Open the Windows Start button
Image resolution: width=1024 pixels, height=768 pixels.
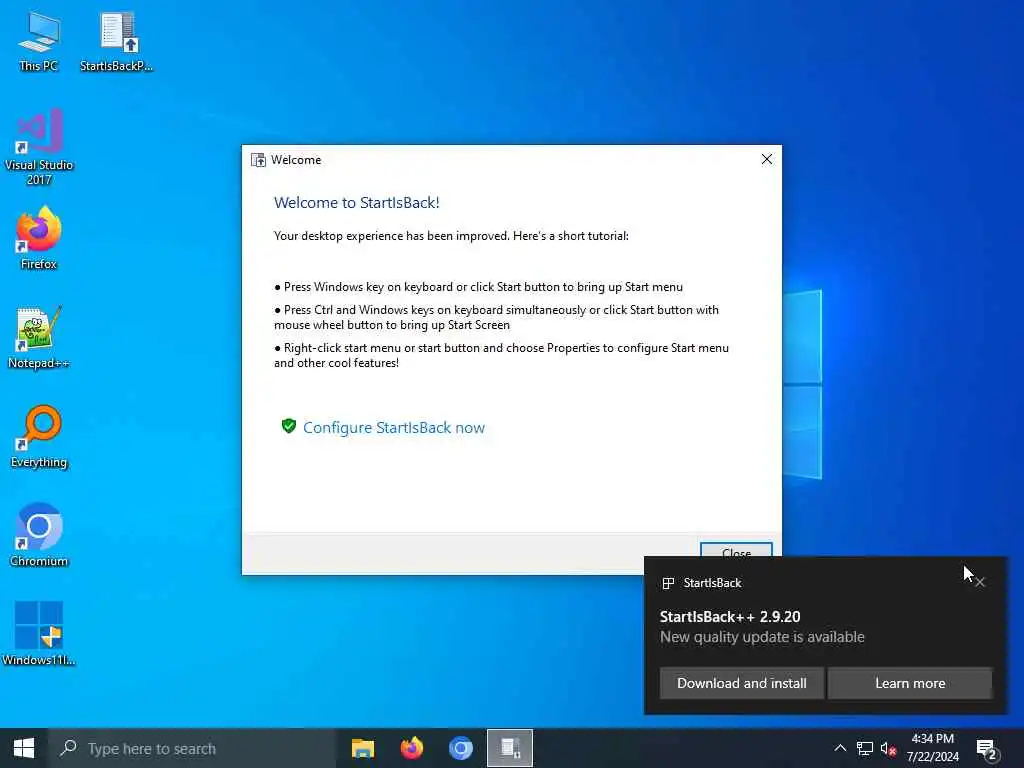[24, 748]
